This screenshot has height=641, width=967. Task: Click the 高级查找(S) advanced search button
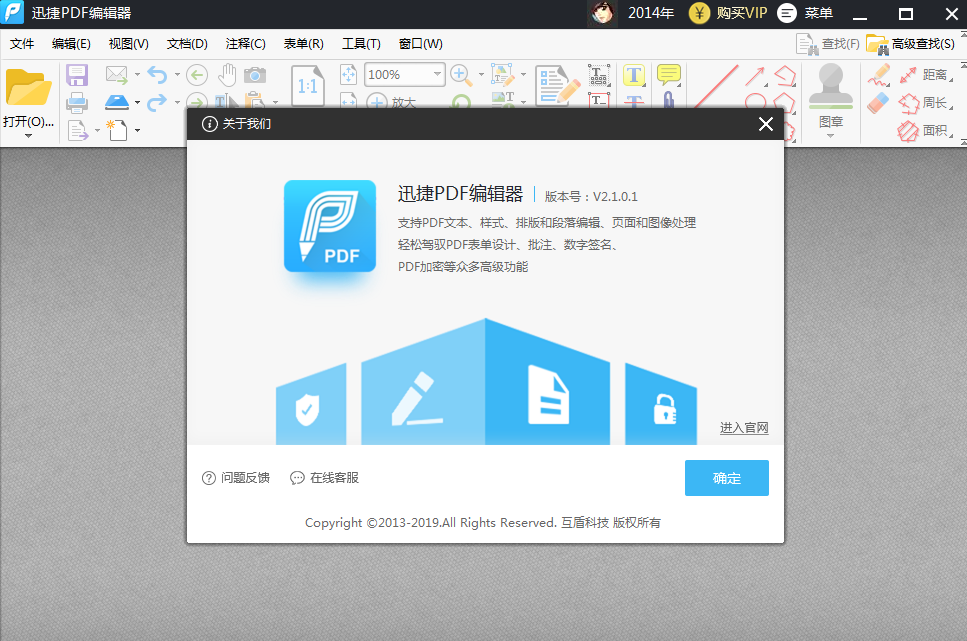[910, 44]
